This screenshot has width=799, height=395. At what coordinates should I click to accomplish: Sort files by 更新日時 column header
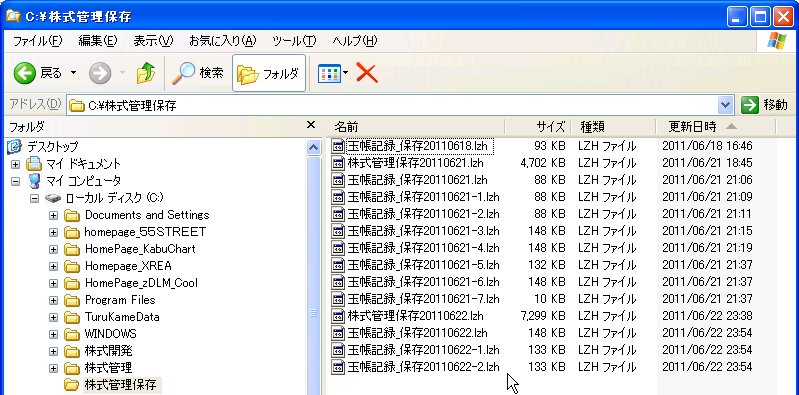pos(715,126)
